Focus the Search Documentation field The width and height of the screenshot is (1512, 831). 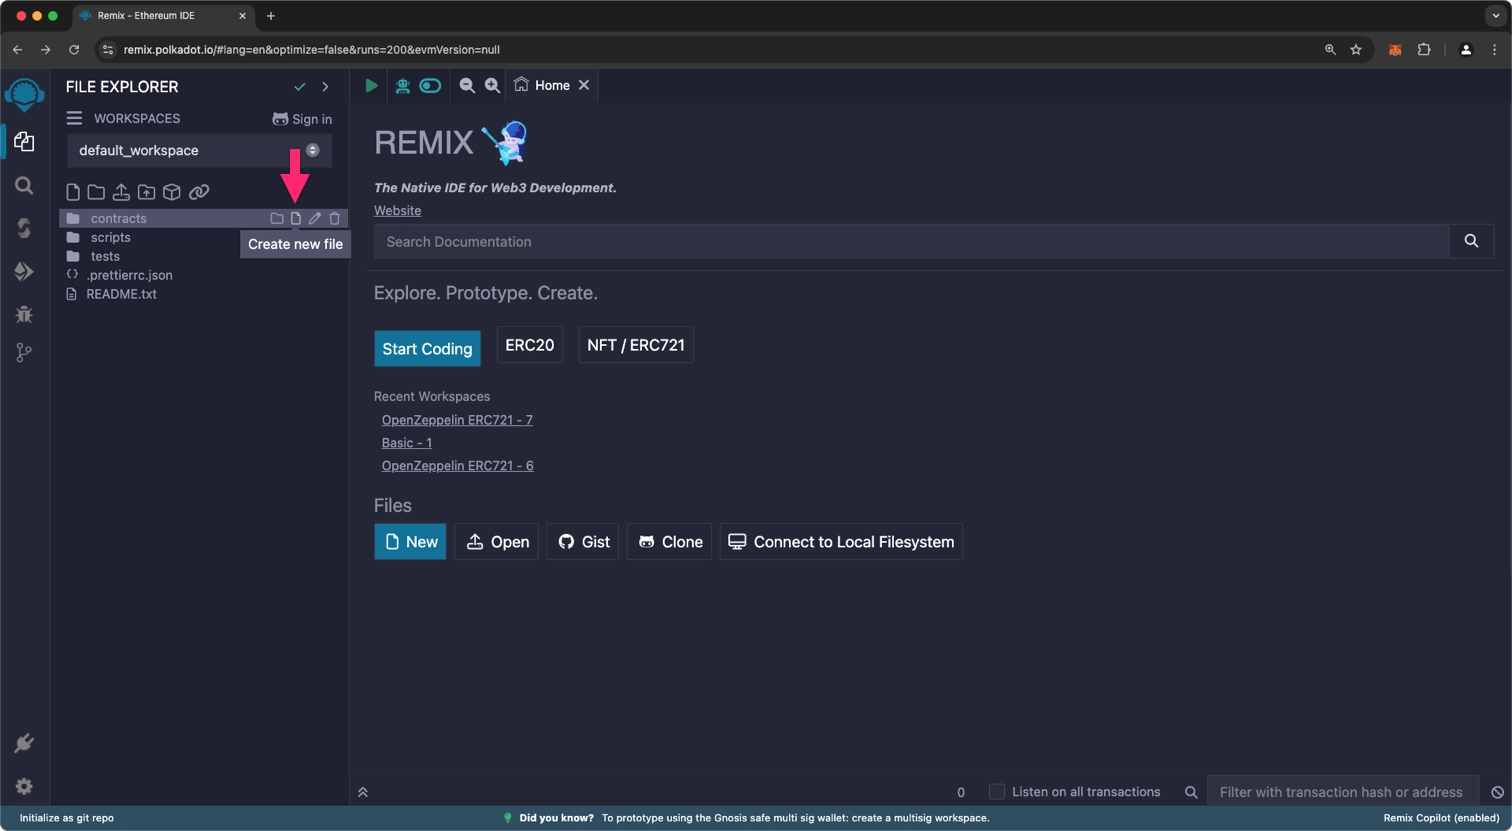tap(911, 241)
